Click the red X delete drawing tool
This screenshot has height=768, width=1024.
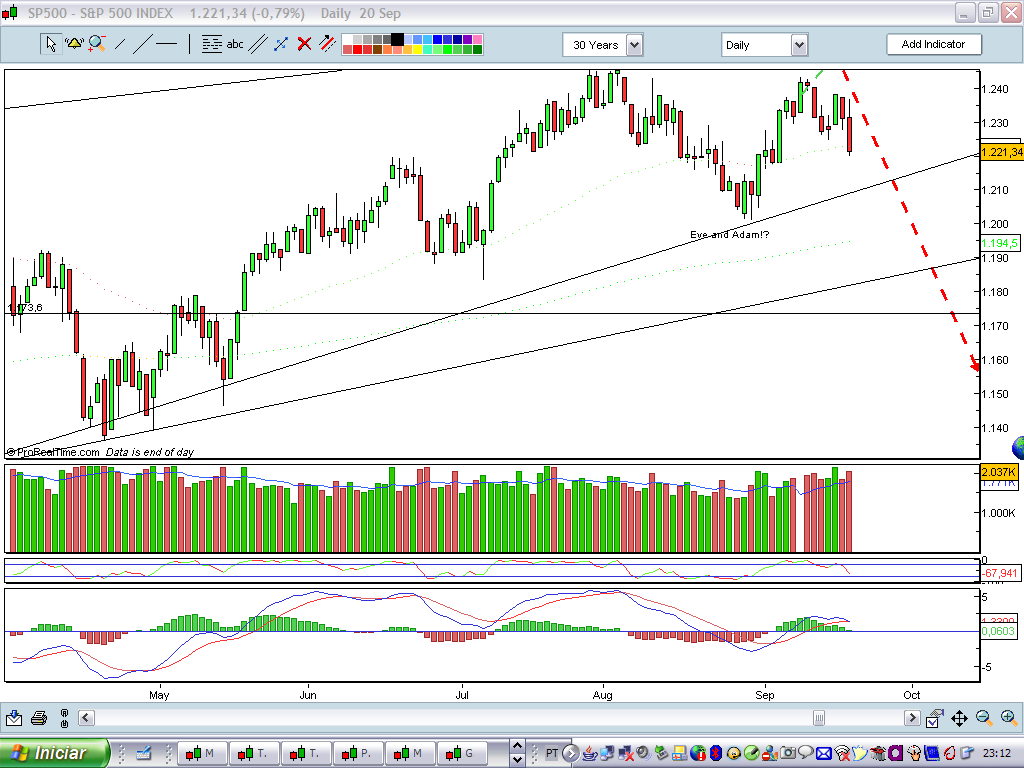pyautogui.click(x=303, y=44)
